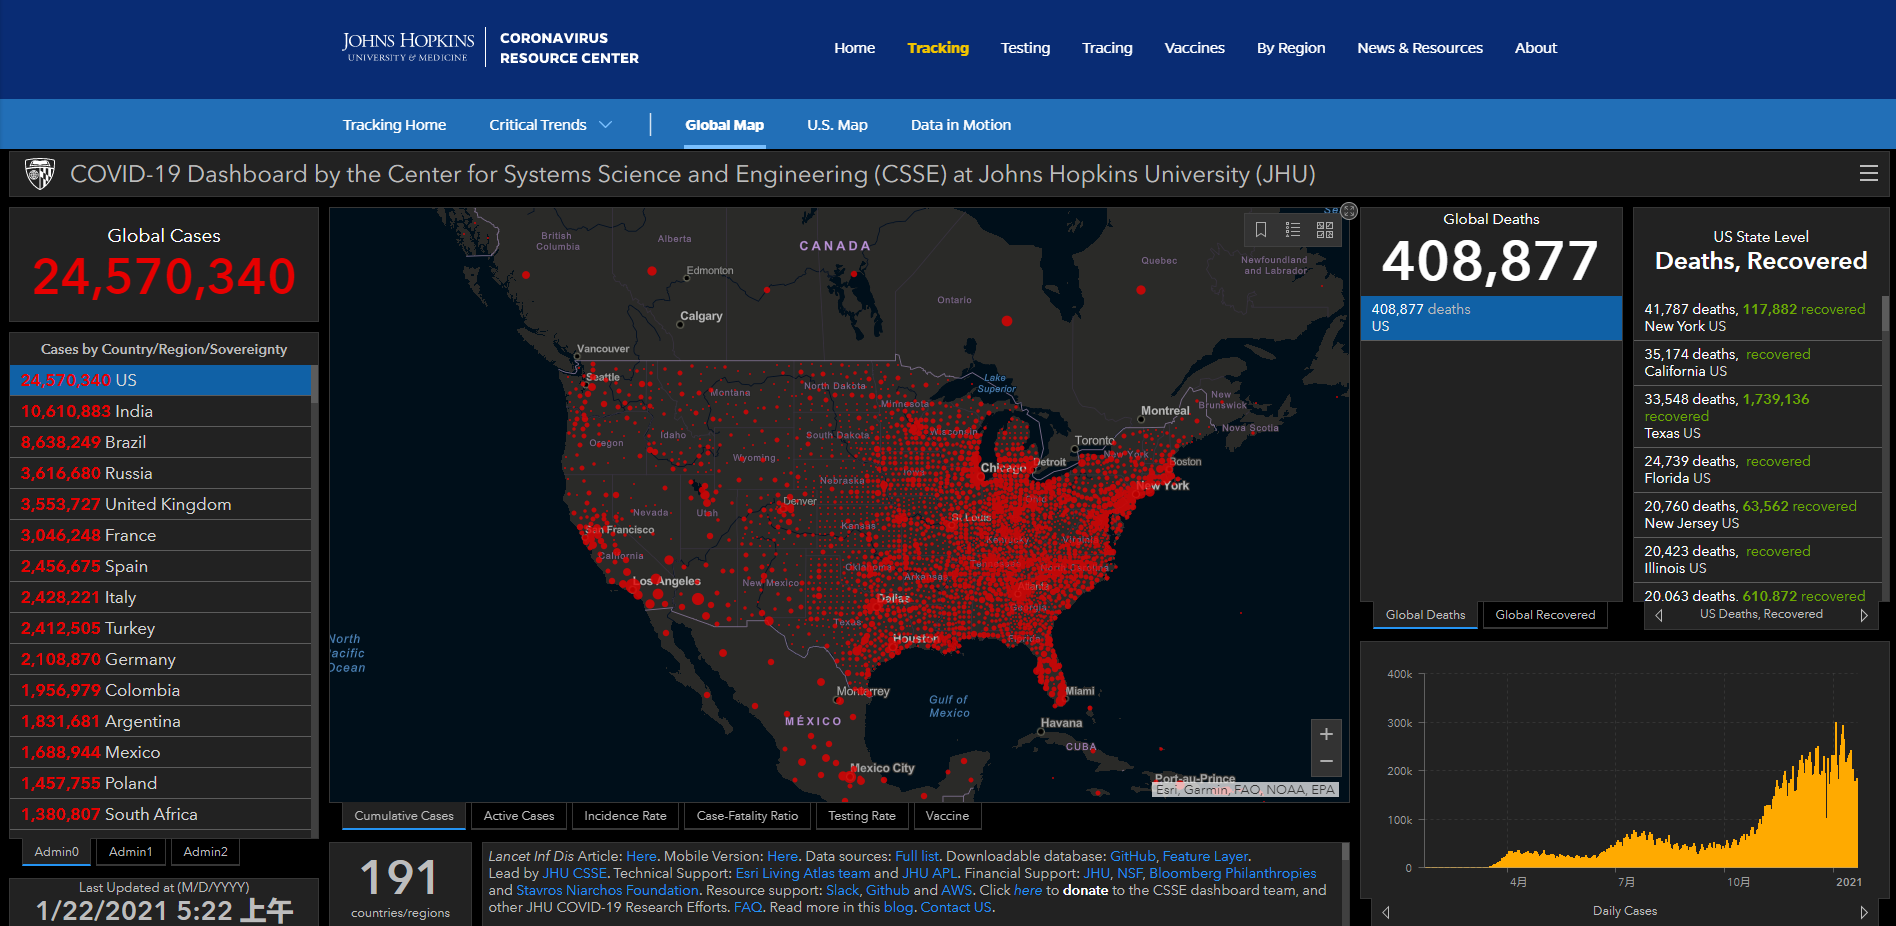Open the Home navigation item
Image resolution: width=1896 pixels, height=926 pixels.
(x=855, y=48)
